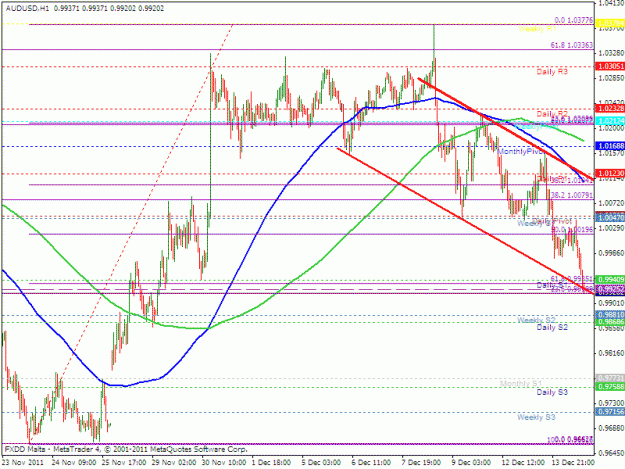The height and width of the screenshot is (469, 625).
Task: Click the upper red channel trendline
Action: point(505,129)
